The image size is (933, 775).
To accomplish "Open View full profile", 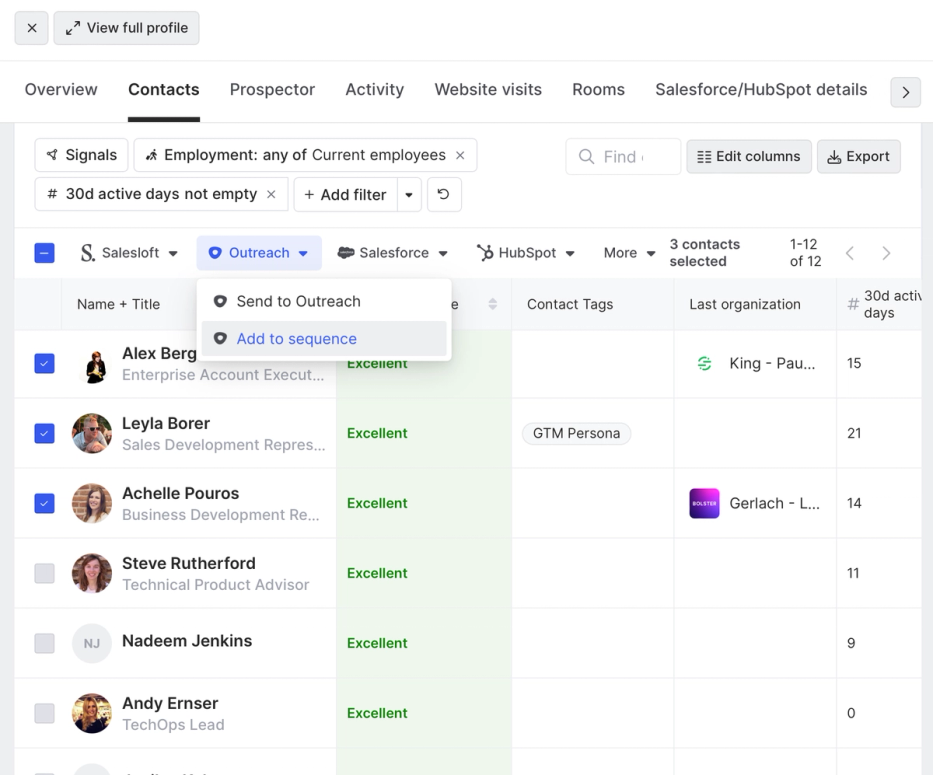I will click(126, 28).
